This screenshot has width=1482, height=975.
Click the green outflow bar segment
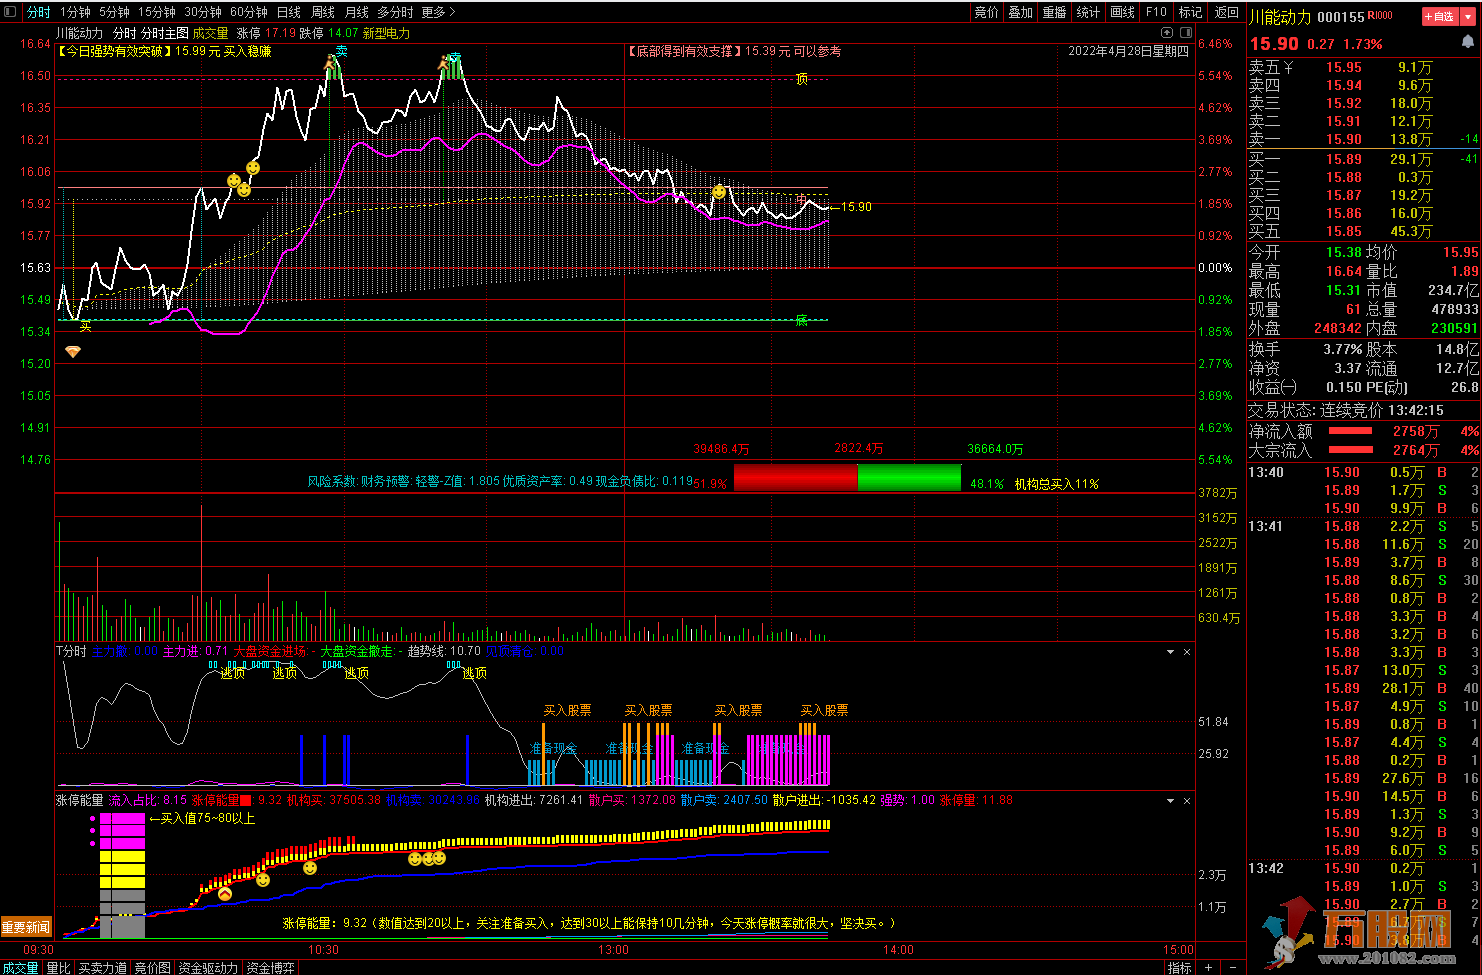coord(909,478)
